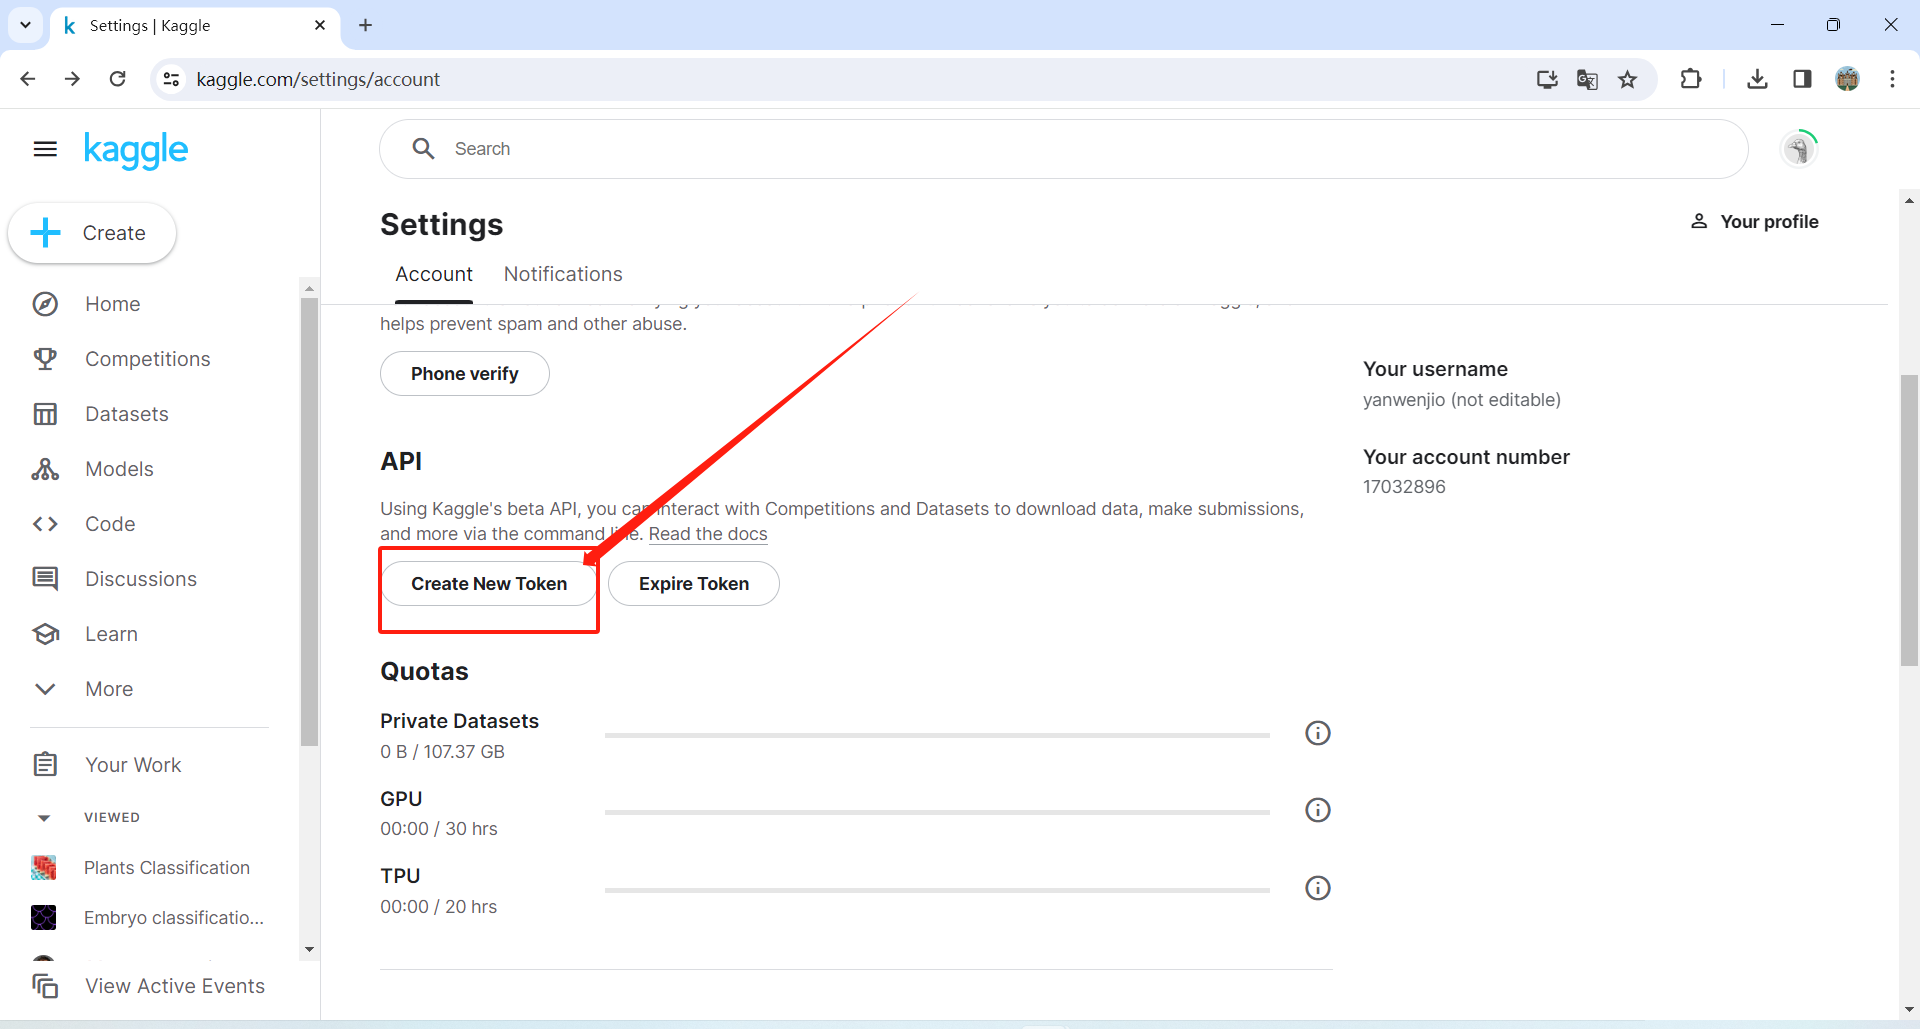Click sidebar scrollbar down arrow
The height and width of the screenshot is (1029, 1920).
[x=309, y=949]
